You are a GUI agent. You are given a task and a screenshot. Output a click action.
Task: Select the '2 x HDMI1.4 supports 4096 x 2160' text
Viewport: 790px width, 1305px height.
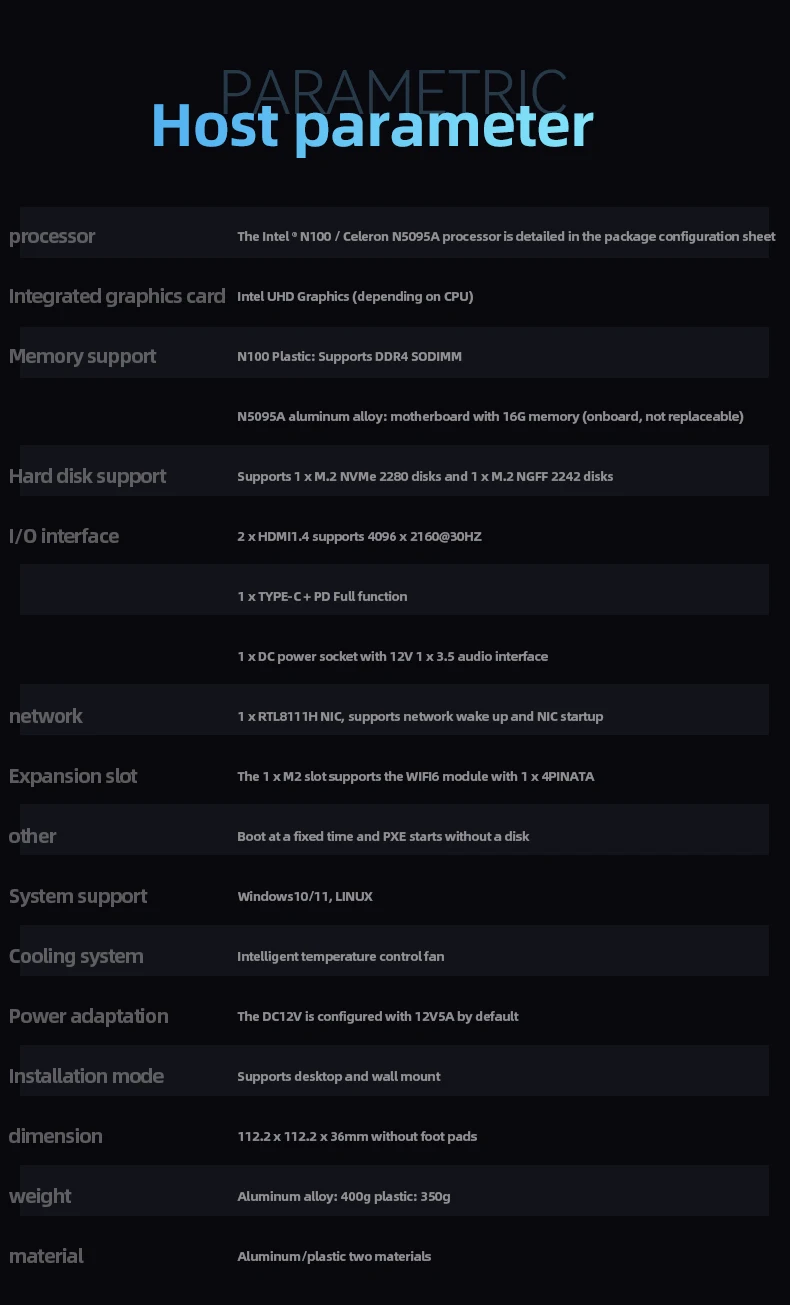coord(359,537)
